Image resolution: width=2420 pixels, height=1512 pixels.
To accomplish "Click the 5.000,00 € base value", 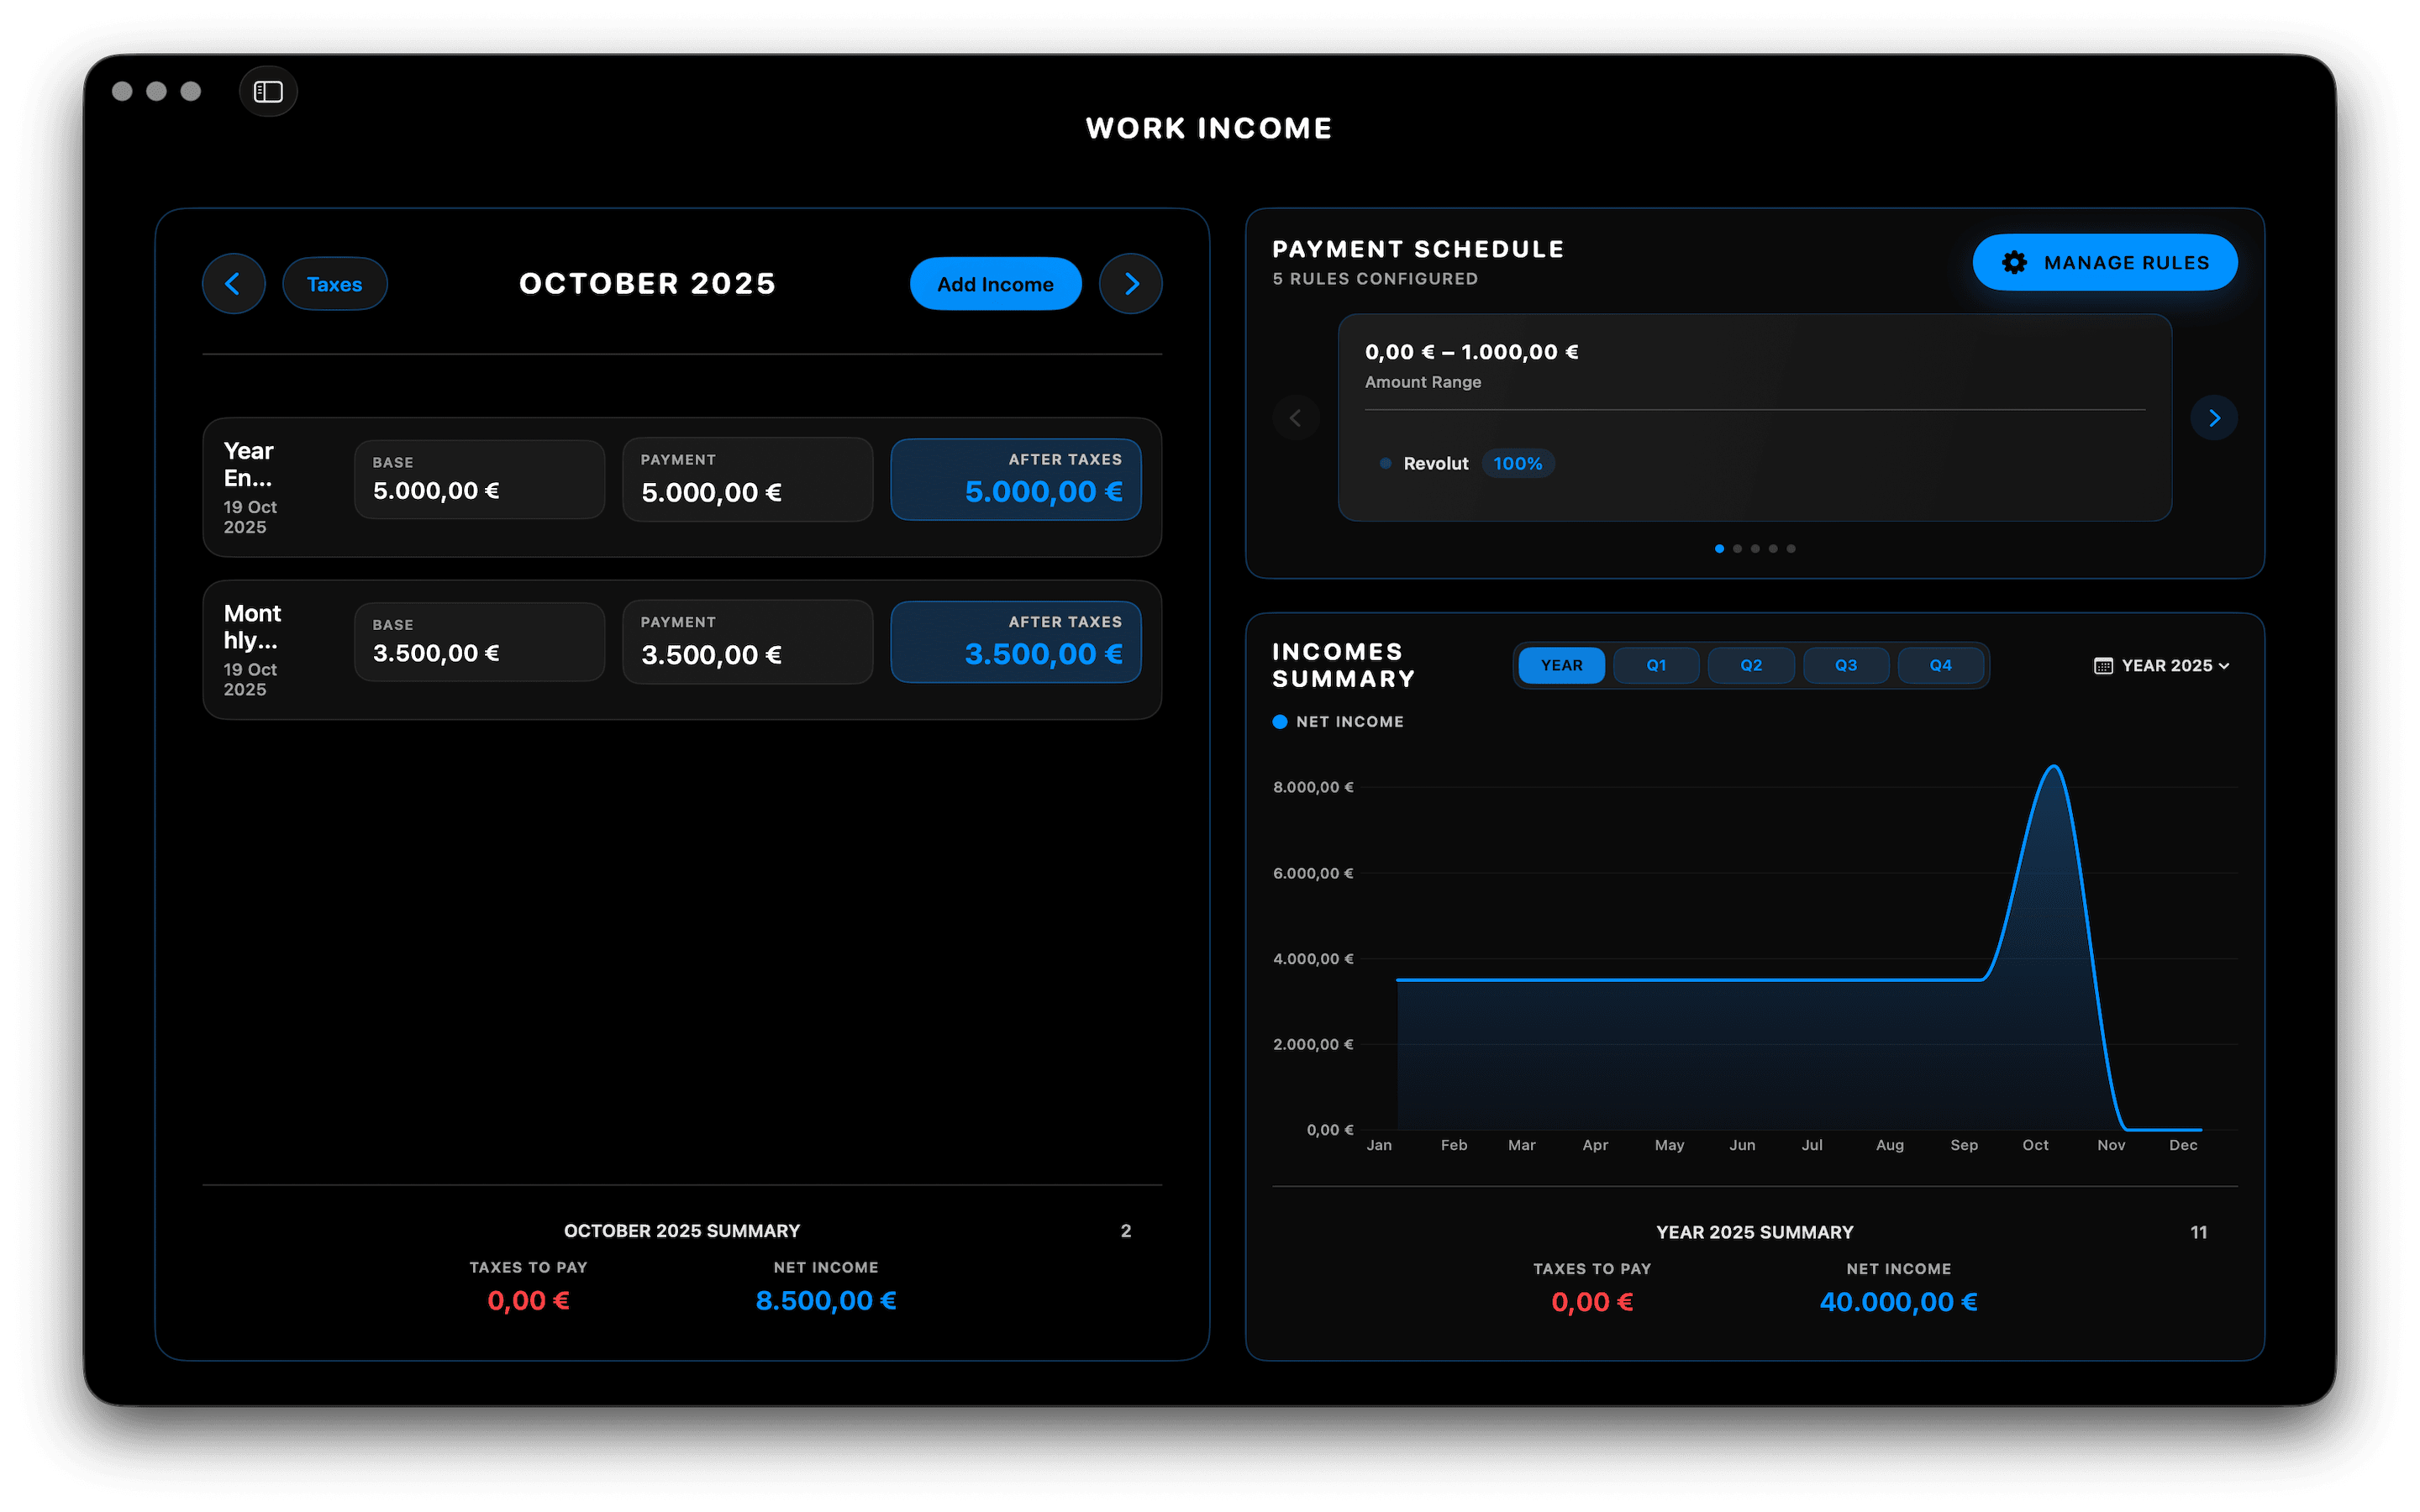I will click(436, 491).
